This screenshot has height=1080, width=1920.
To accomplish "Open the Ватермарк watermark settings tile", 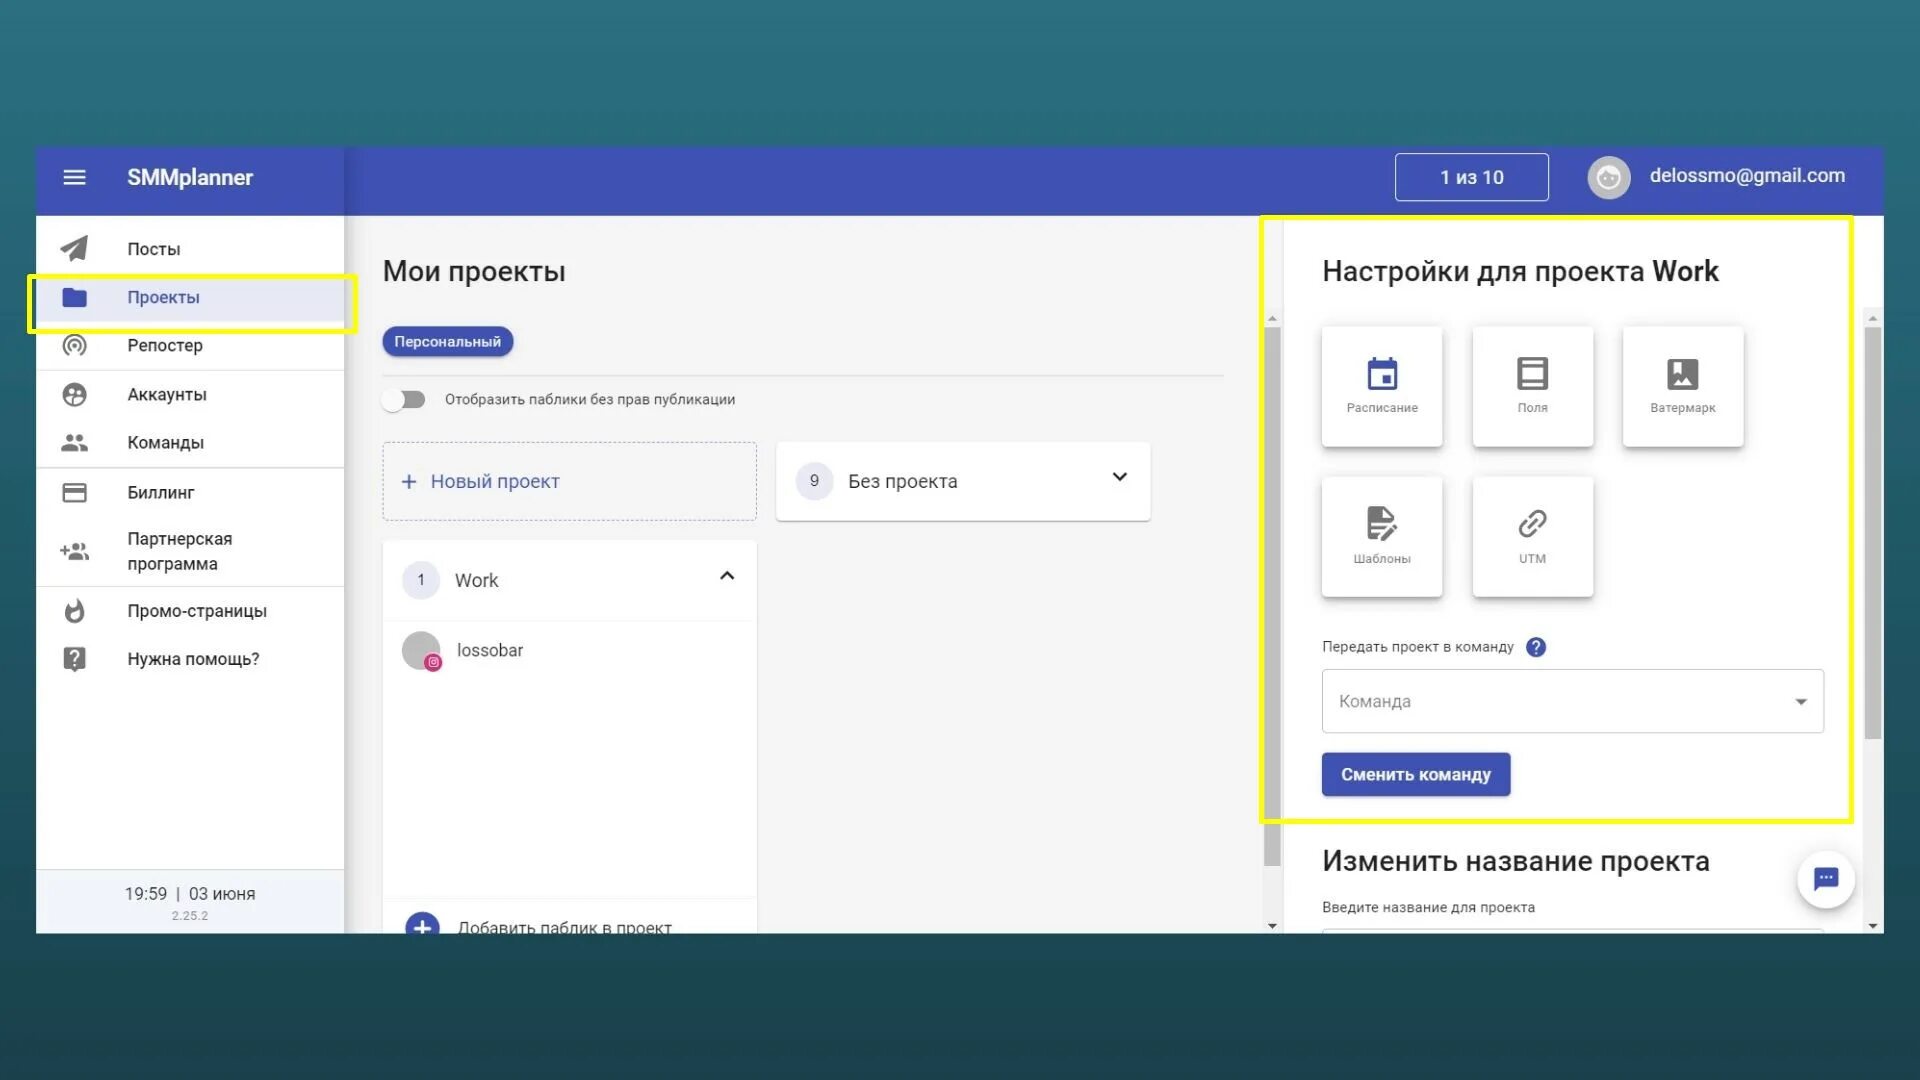I will pyautogui.click(x=1682, y=386).
